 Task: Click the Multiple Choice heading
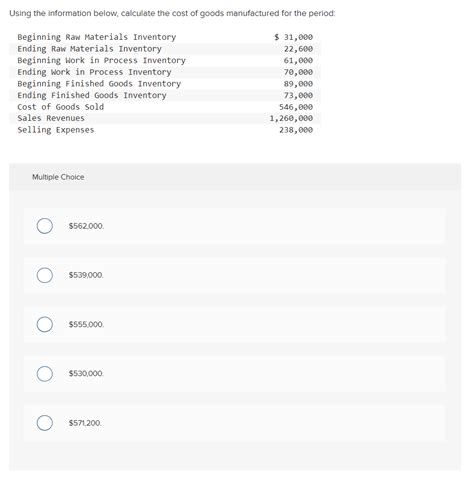(x=58, y=177)
